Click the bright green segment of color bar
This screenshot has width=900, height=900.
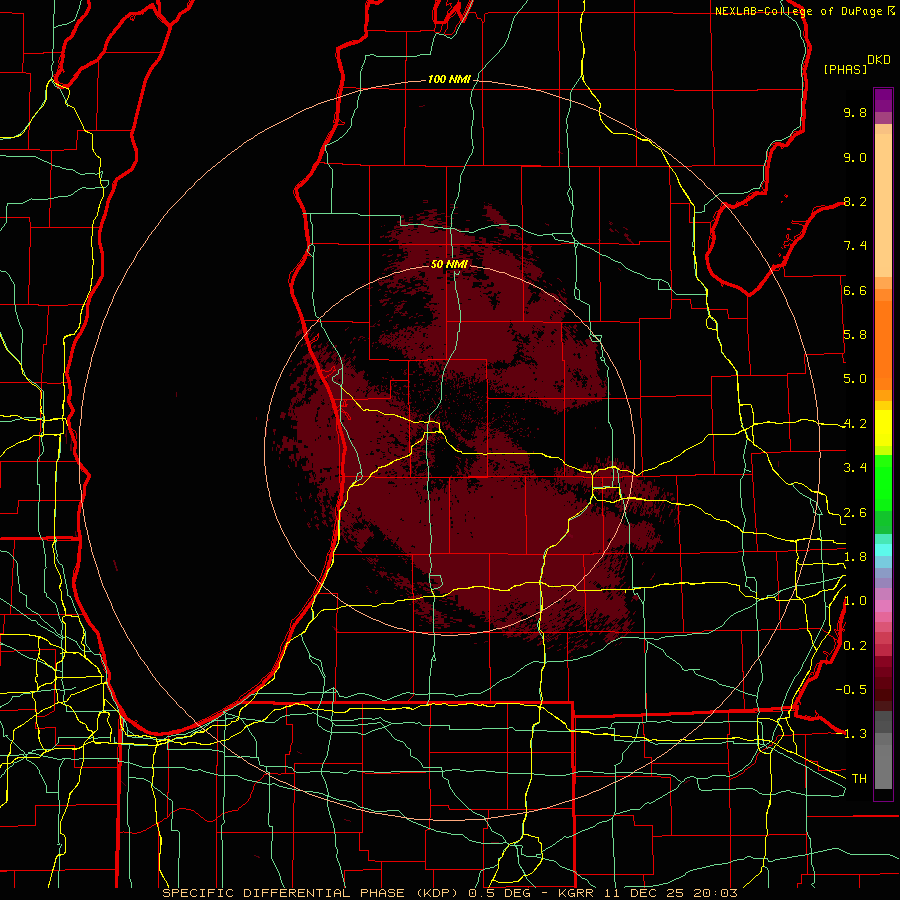(883, 482)
